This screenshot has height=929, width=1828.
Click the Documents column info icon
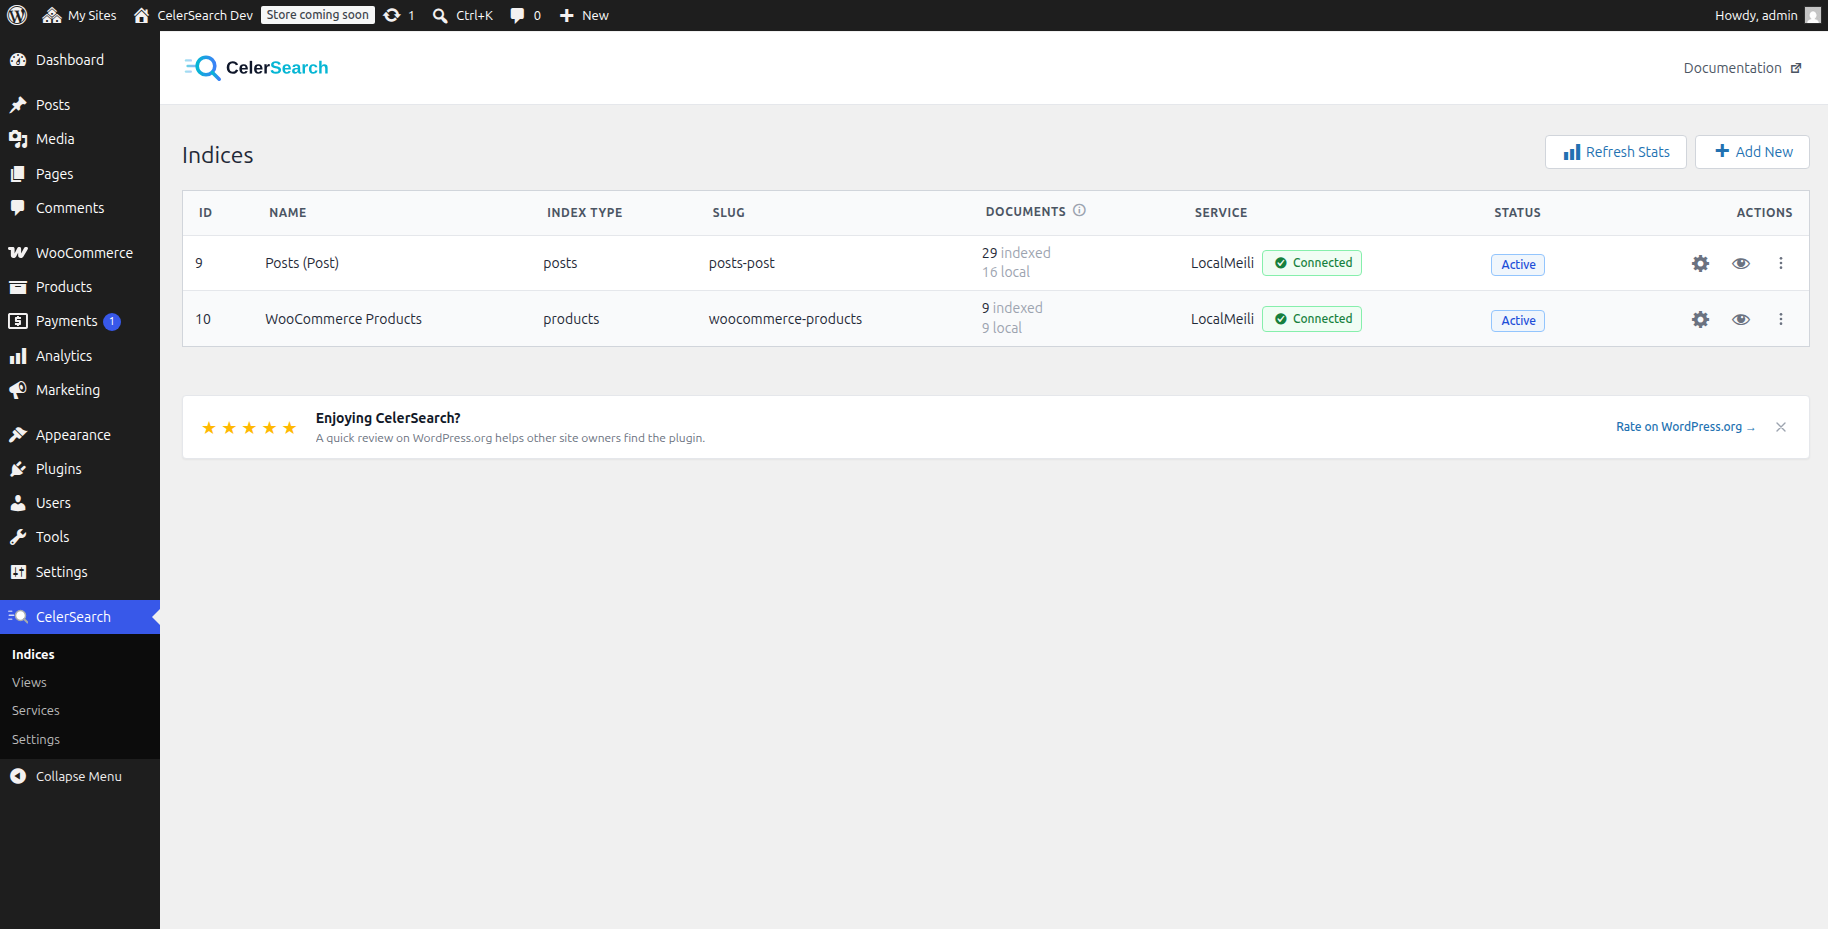tap(1080, 211)
